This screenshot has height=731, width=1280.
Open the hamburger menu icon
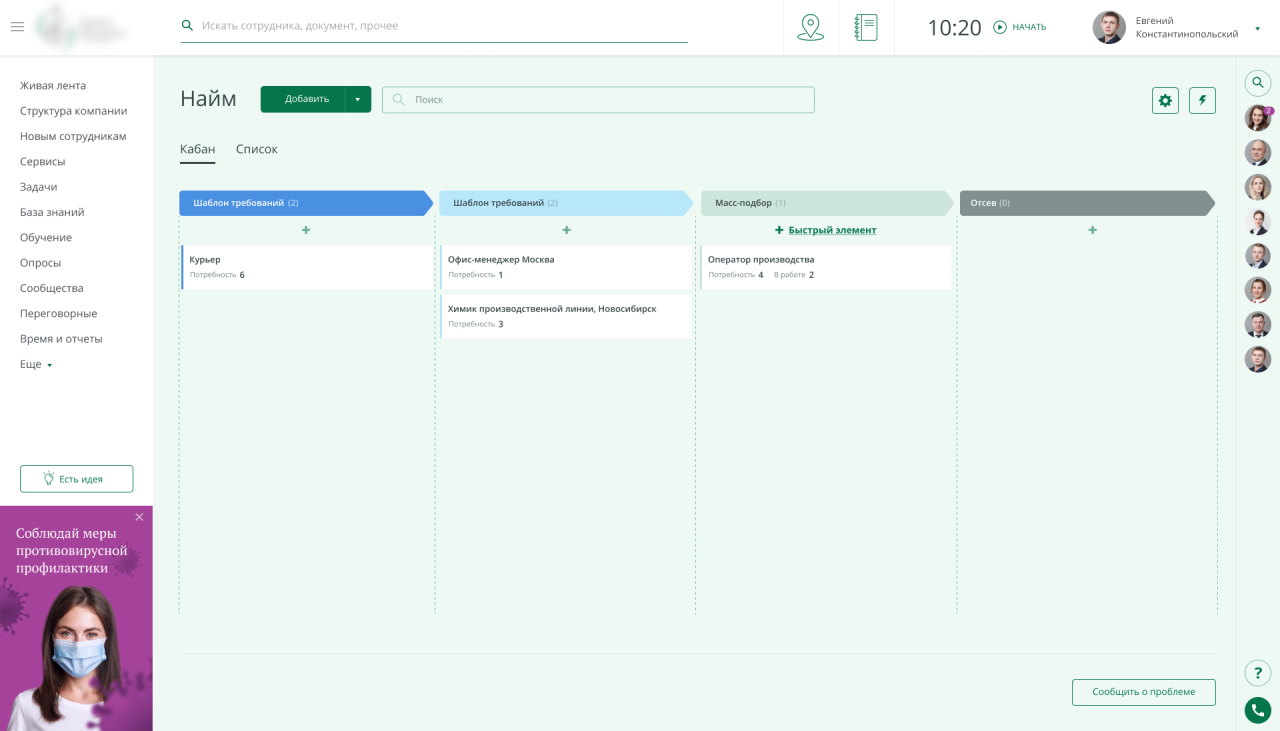[x=17, y=27]
